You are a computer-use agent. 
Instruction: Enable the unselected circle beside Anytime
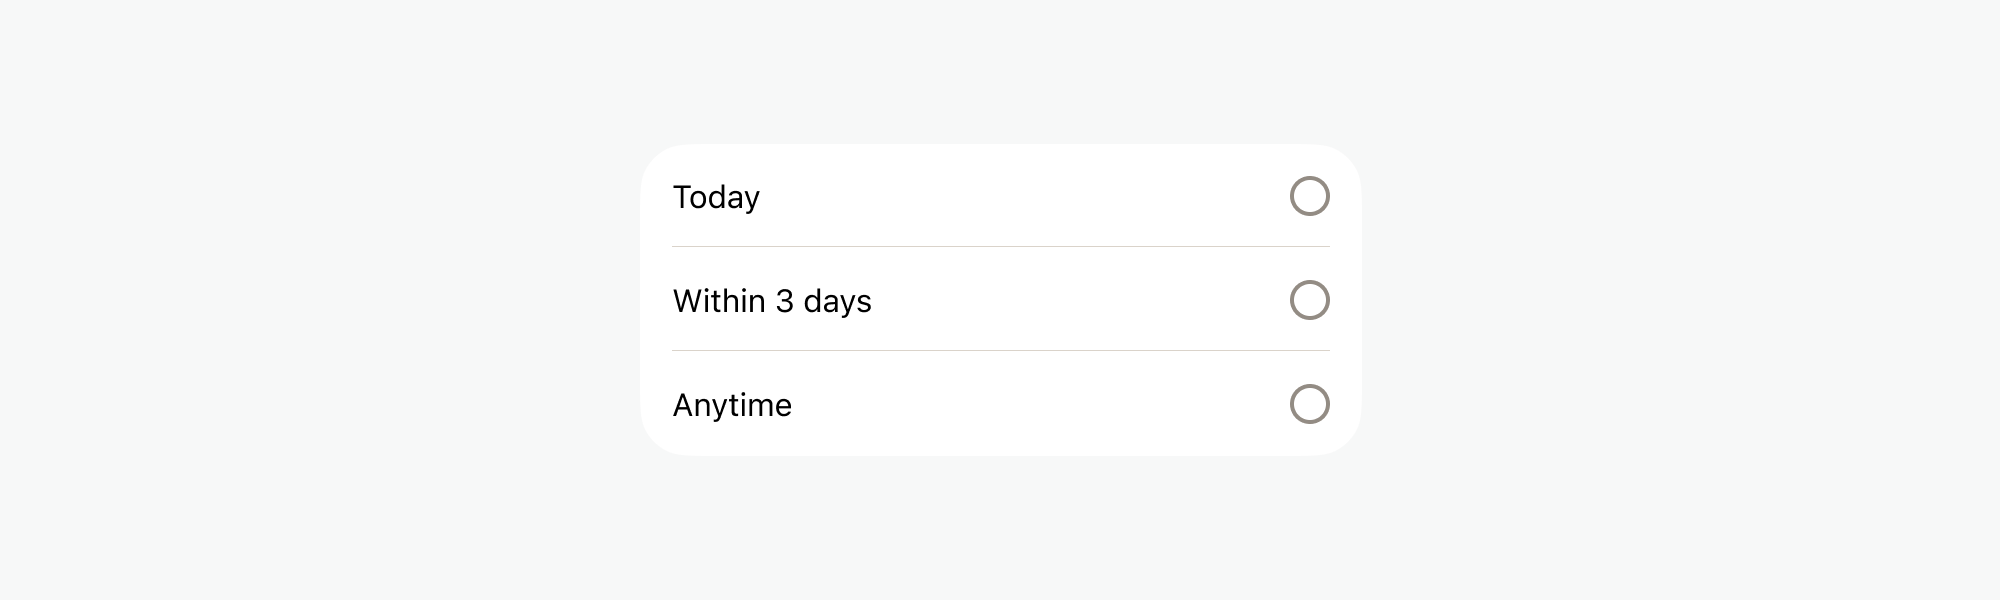1309,404
